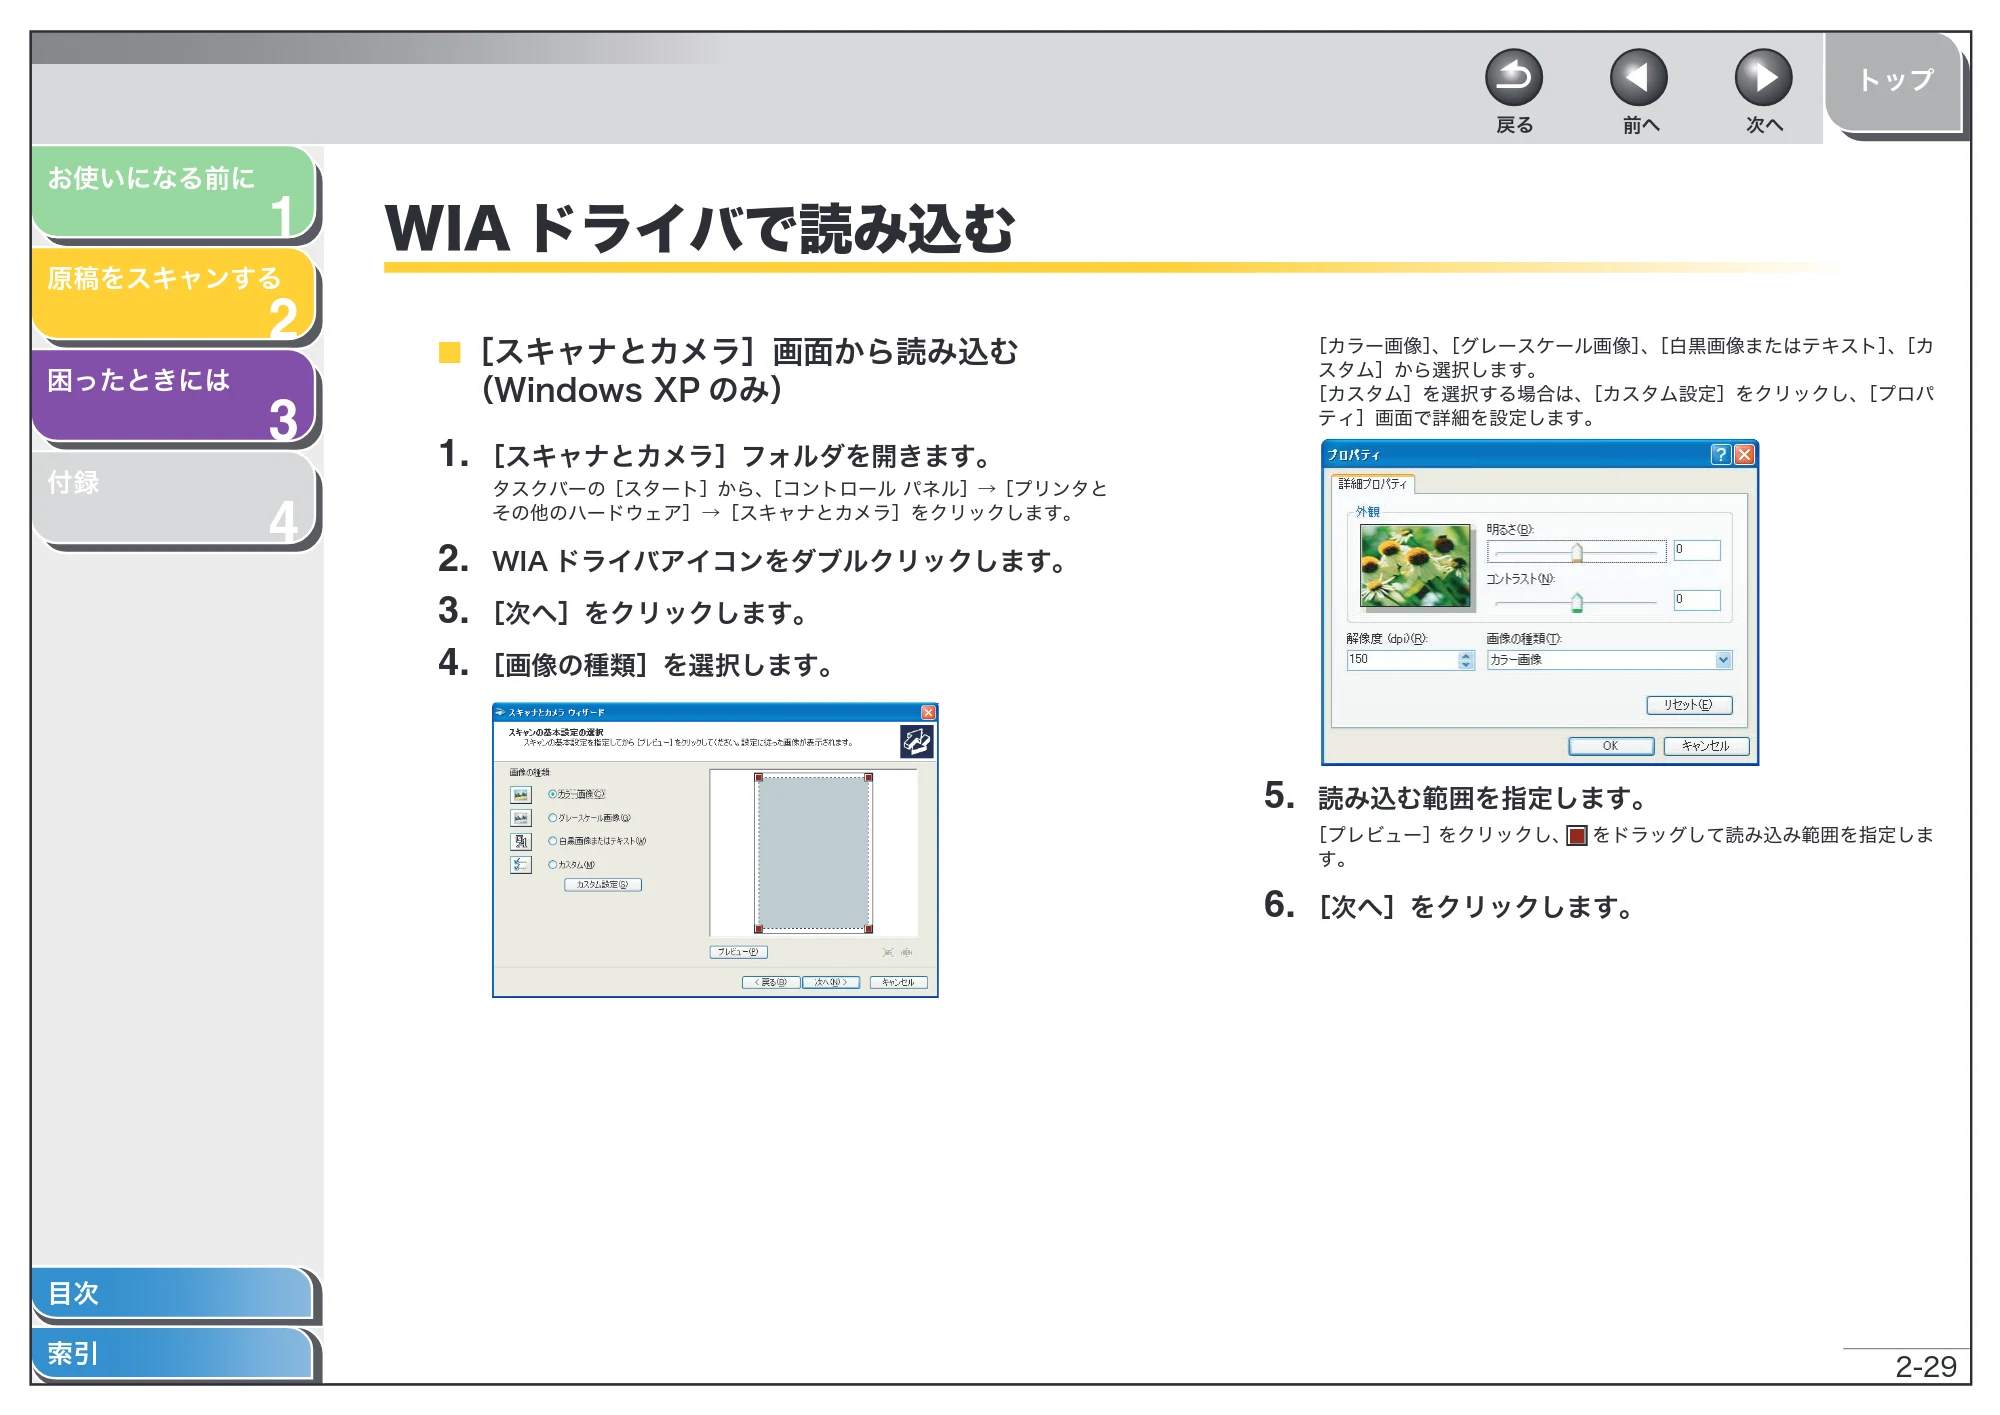This screenshot has width=2000, height=1415.
Task: Click the bottom-left red crop handle
Action: (759, 929)
